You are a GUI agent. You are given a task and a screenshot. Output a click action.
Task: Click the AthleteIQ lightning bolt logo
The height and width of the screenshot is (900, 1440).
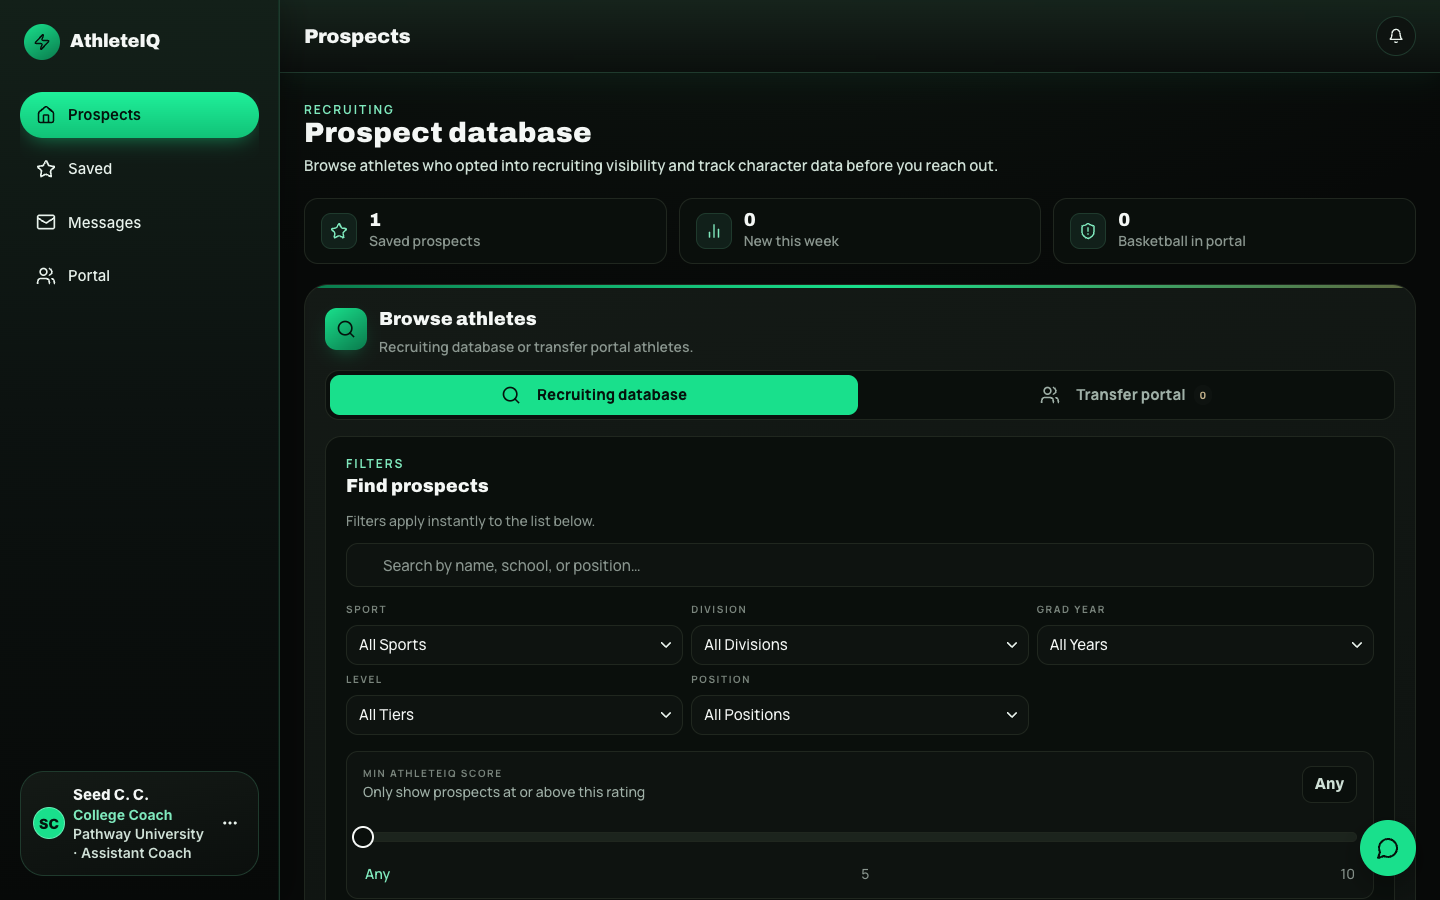click(42, 41)
